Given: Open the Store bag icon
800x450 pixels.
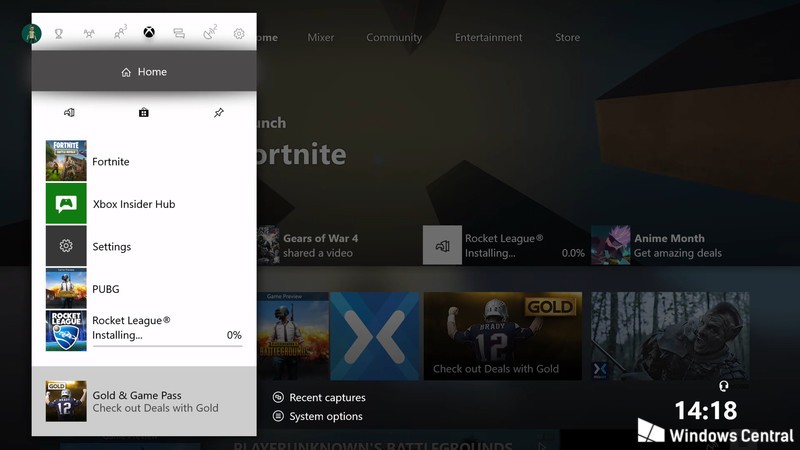Looking at the screenshot, I should coord(144,112).
